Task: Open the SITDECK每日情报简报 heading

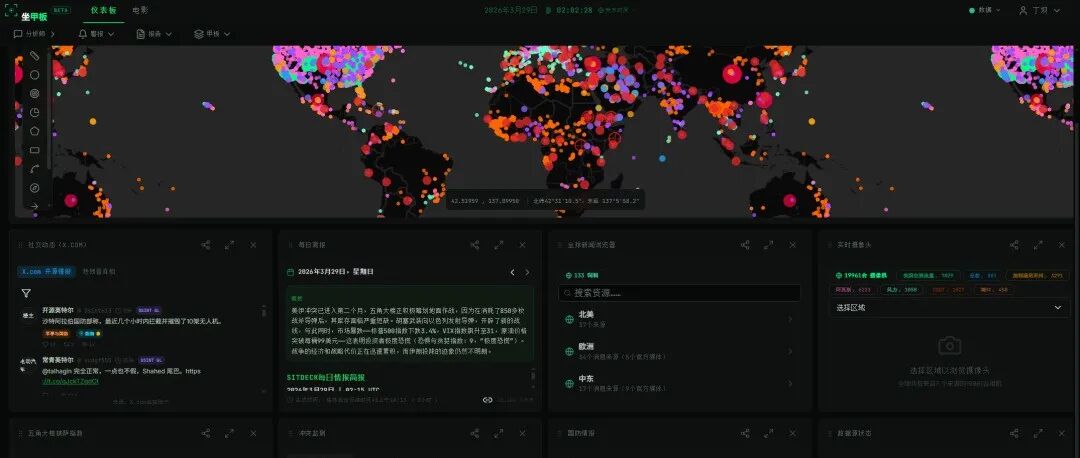Action: [x=326, y=377]
